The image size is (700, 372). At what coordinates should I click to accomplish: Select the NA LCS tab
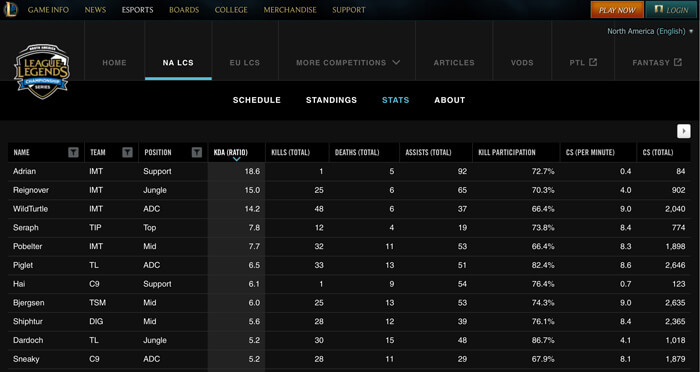[x=178, y=63]
